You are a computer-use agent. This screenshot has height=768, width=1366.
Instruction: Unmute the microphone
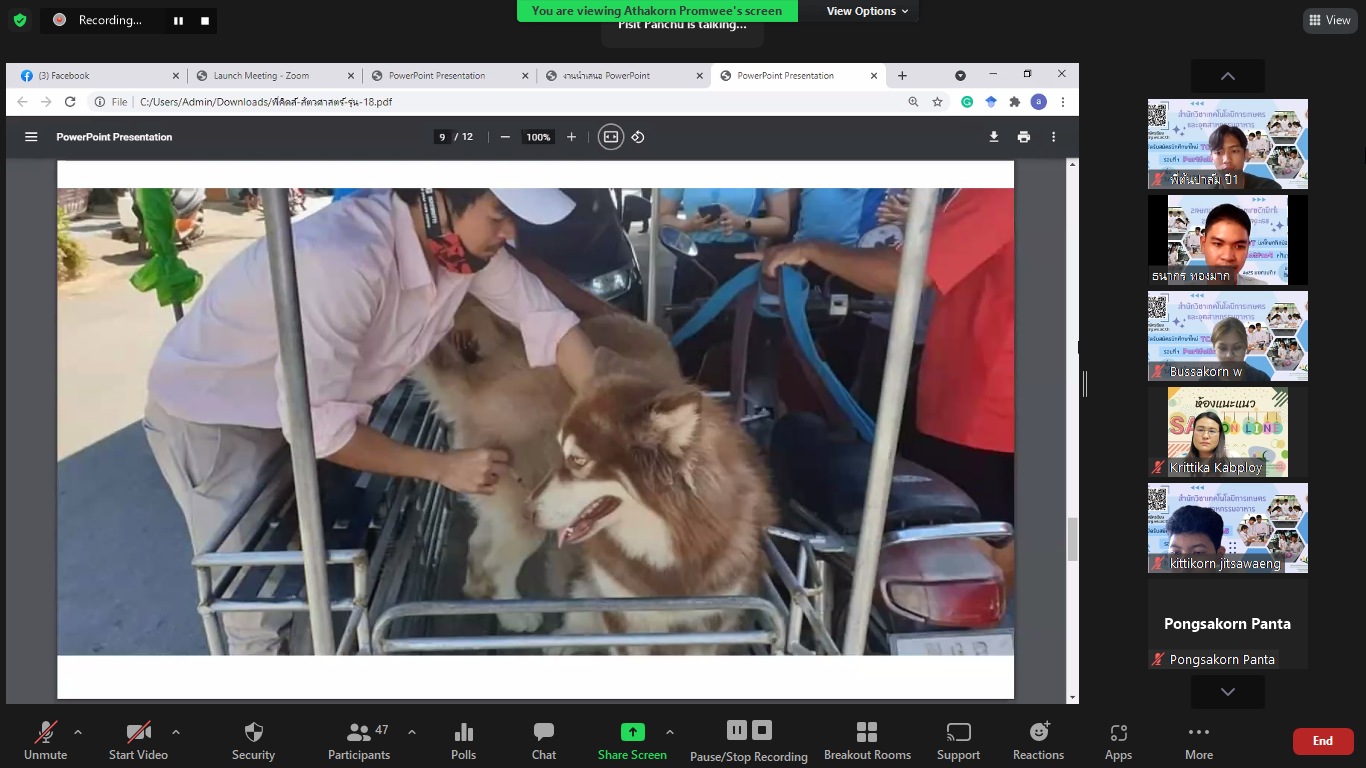click(x=45, y=740)
